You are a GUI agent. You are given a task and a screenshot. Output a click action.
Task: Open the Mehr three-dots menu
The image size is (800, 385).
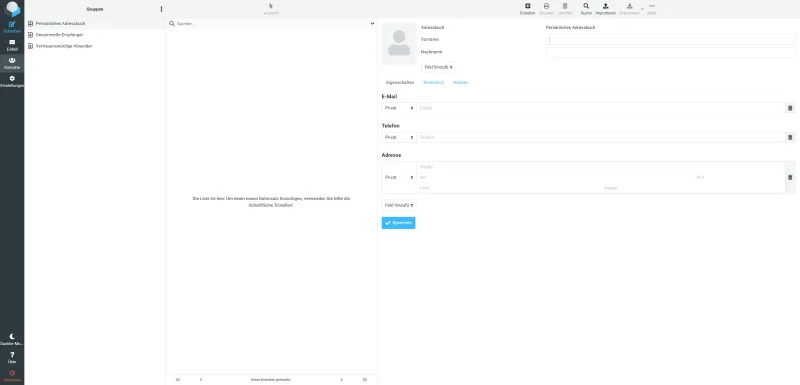(x=652, y=9)
